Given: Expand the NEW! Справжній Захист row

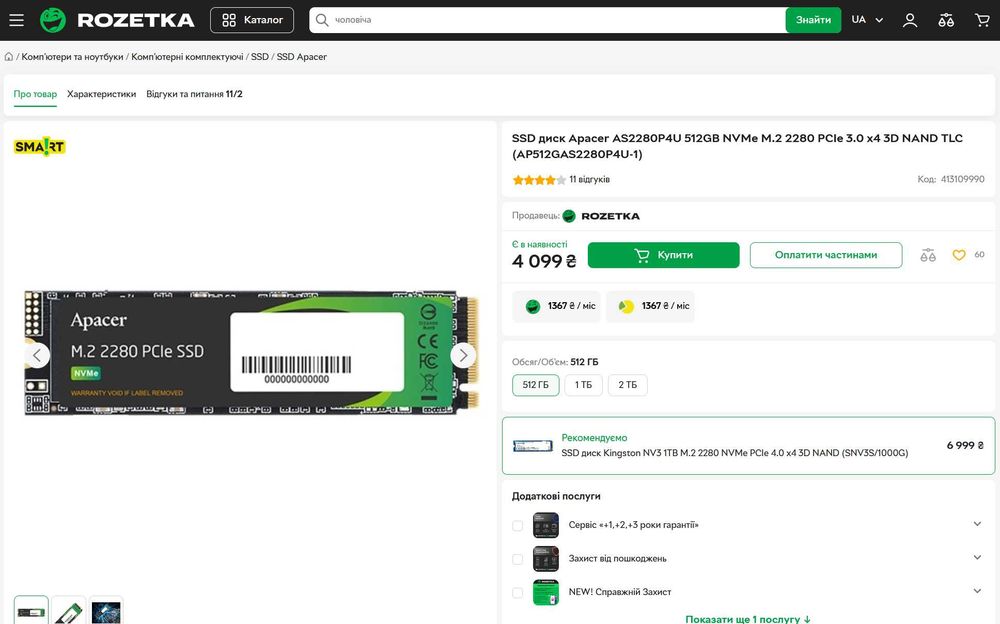Looking at the screenshot, I should pyautogui.click(x=977, y=591).
